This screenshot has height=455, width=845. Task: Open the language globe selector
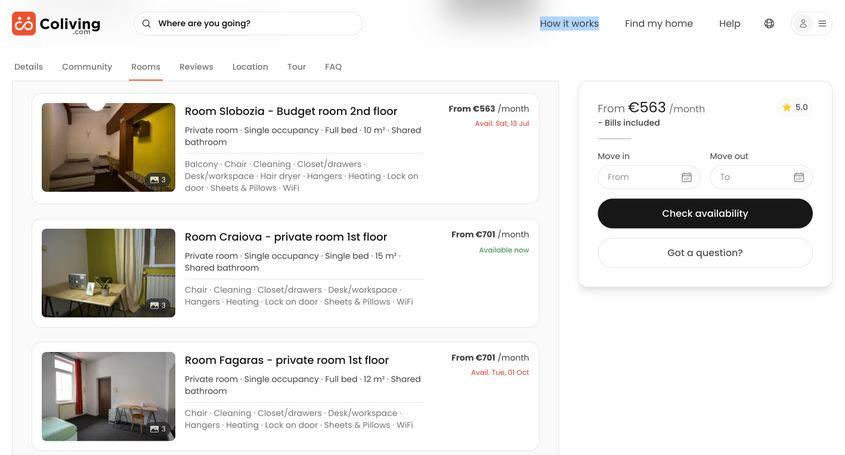[x=769, y=24]
